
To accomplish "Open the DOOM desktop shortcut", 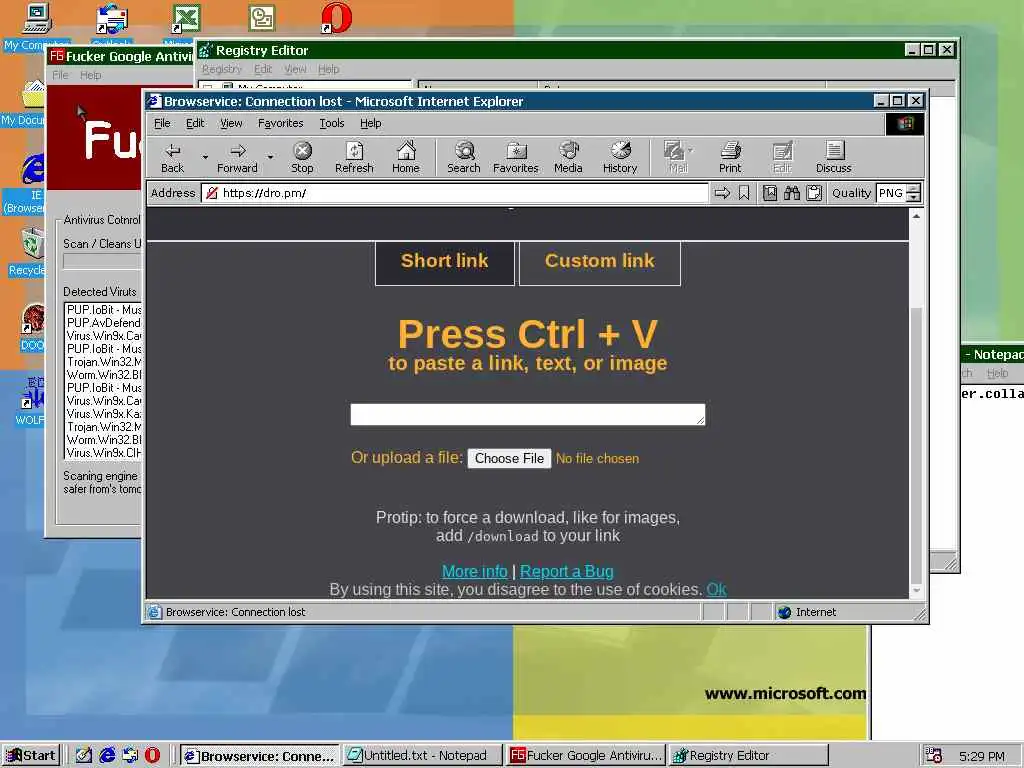I will 31,328.
